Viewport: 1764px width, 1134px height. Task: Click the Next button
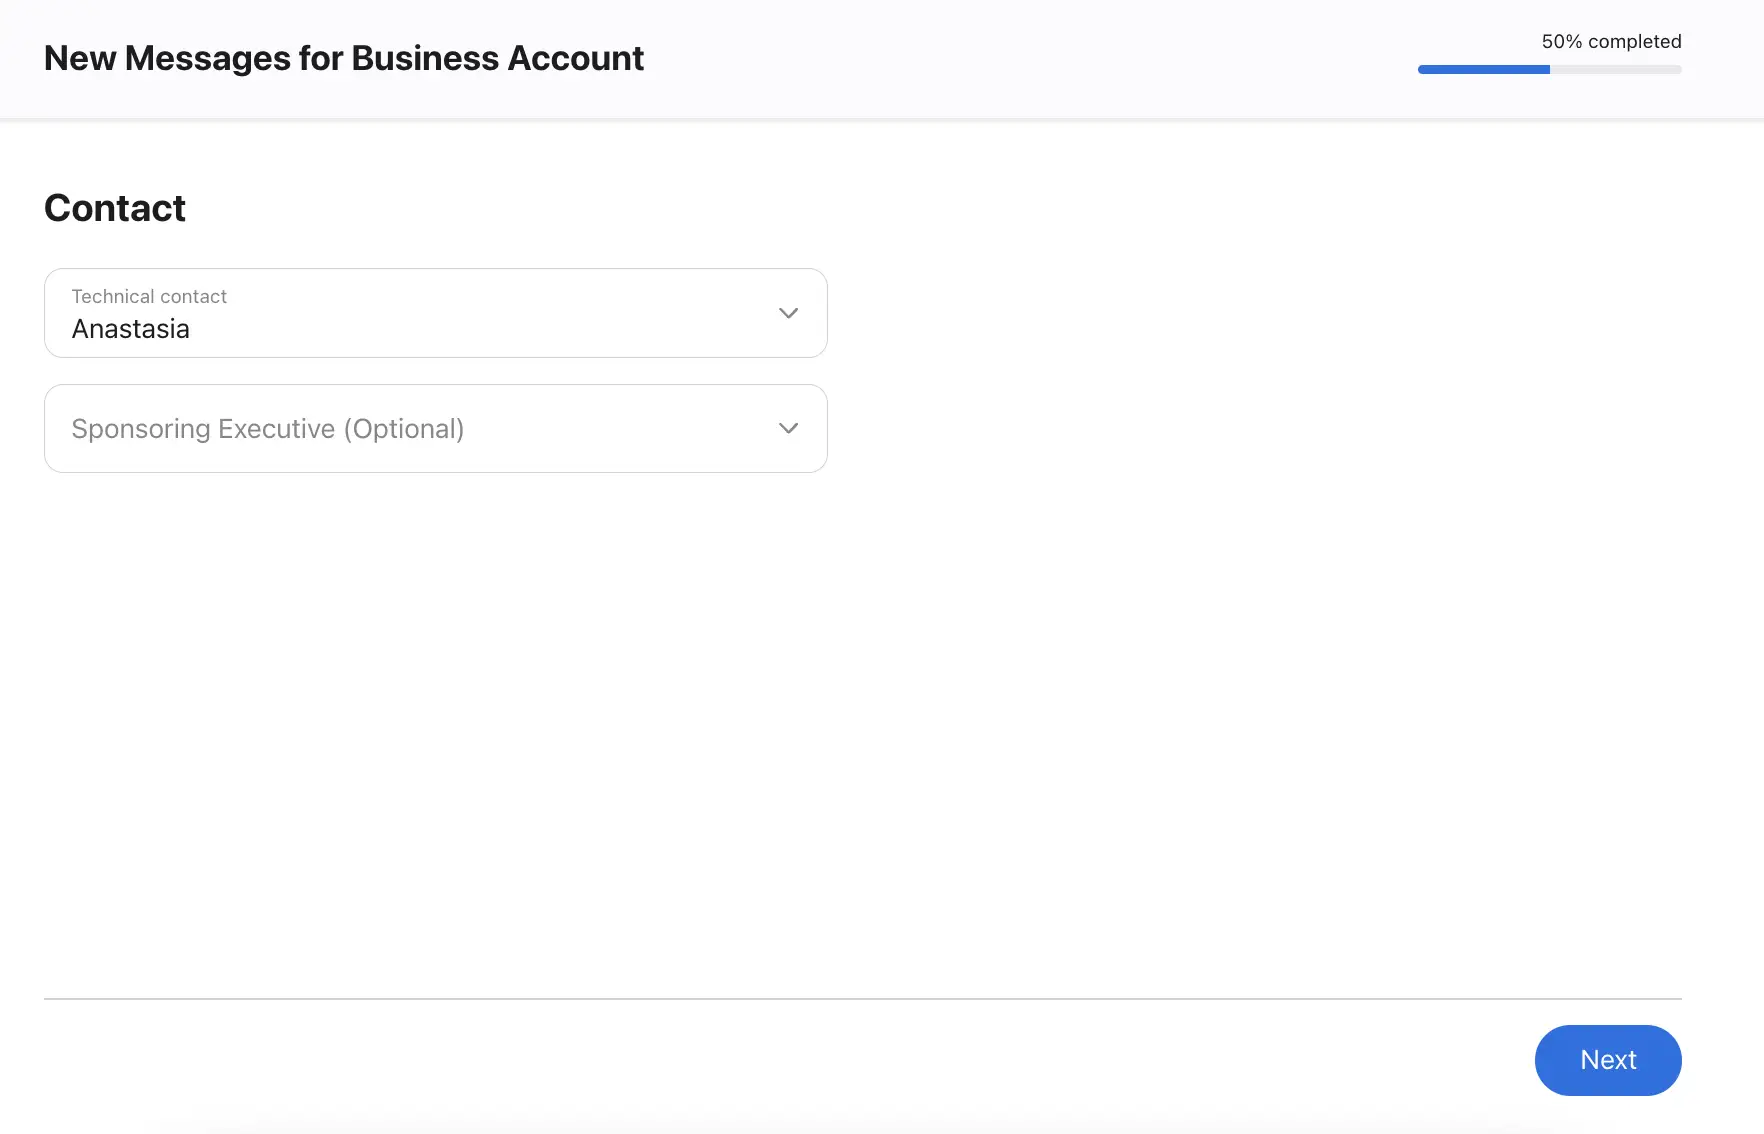pyautogui.click(x=1607, y=1060)
